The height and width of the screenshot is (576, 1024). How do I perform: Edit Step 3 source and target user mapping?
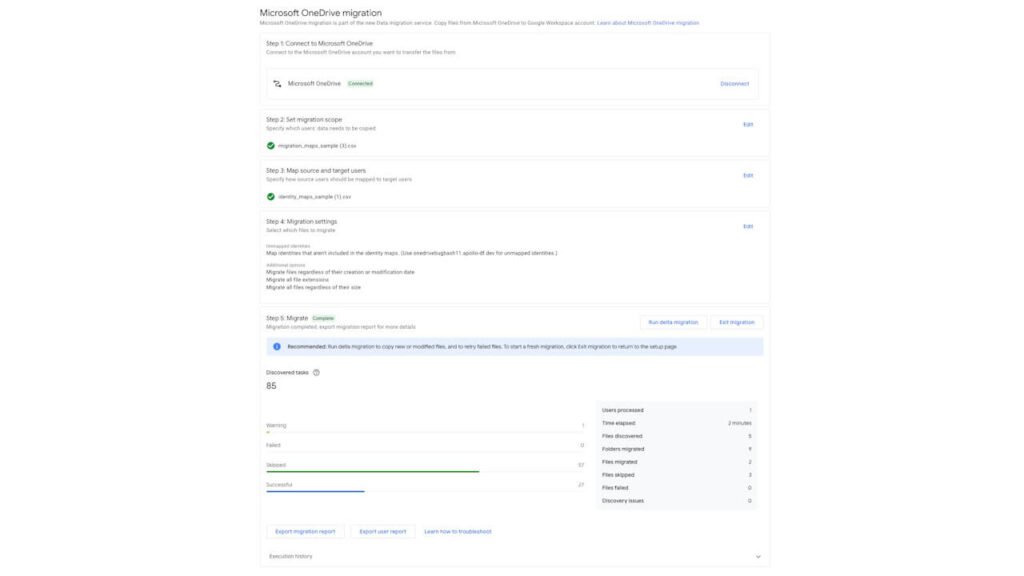pos(748,175)
